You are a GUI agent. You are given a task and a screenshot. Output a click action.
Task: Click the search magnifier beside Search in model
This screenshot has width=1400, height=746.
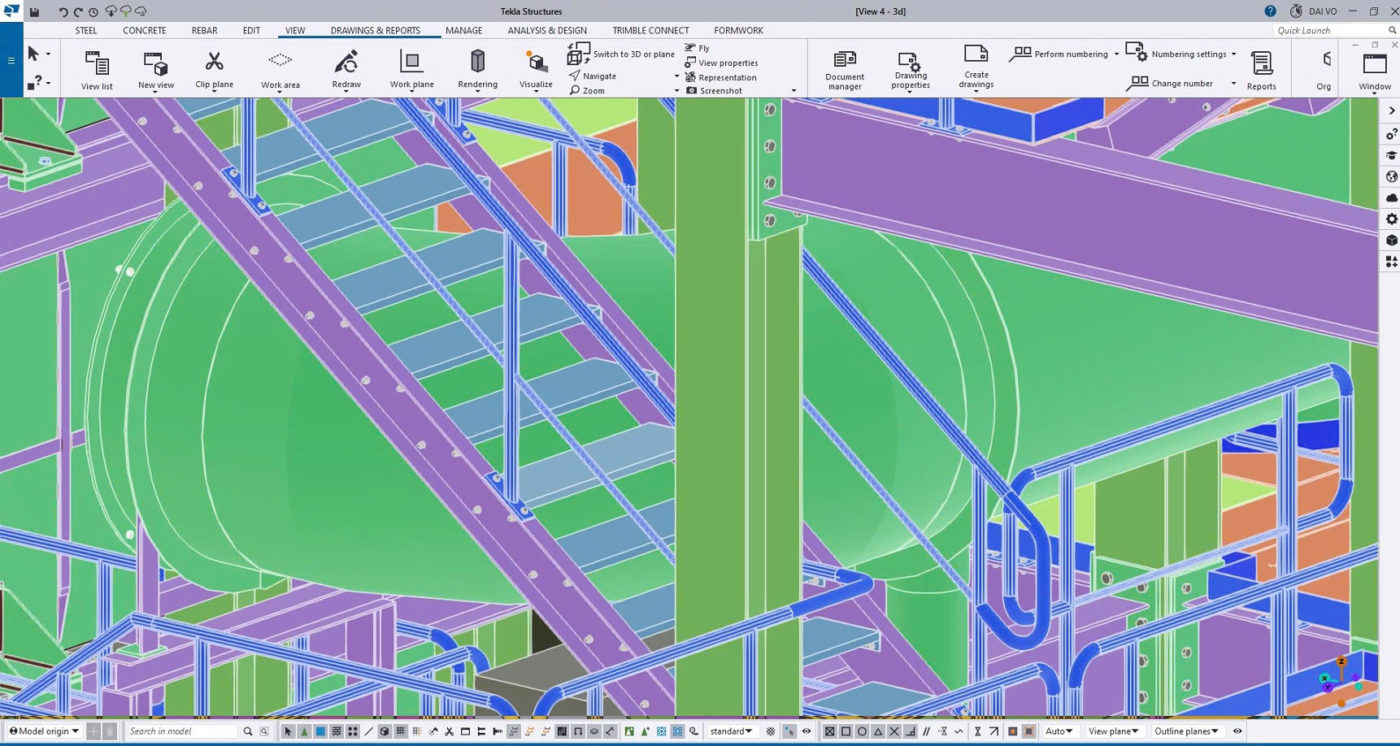[248, 731]
